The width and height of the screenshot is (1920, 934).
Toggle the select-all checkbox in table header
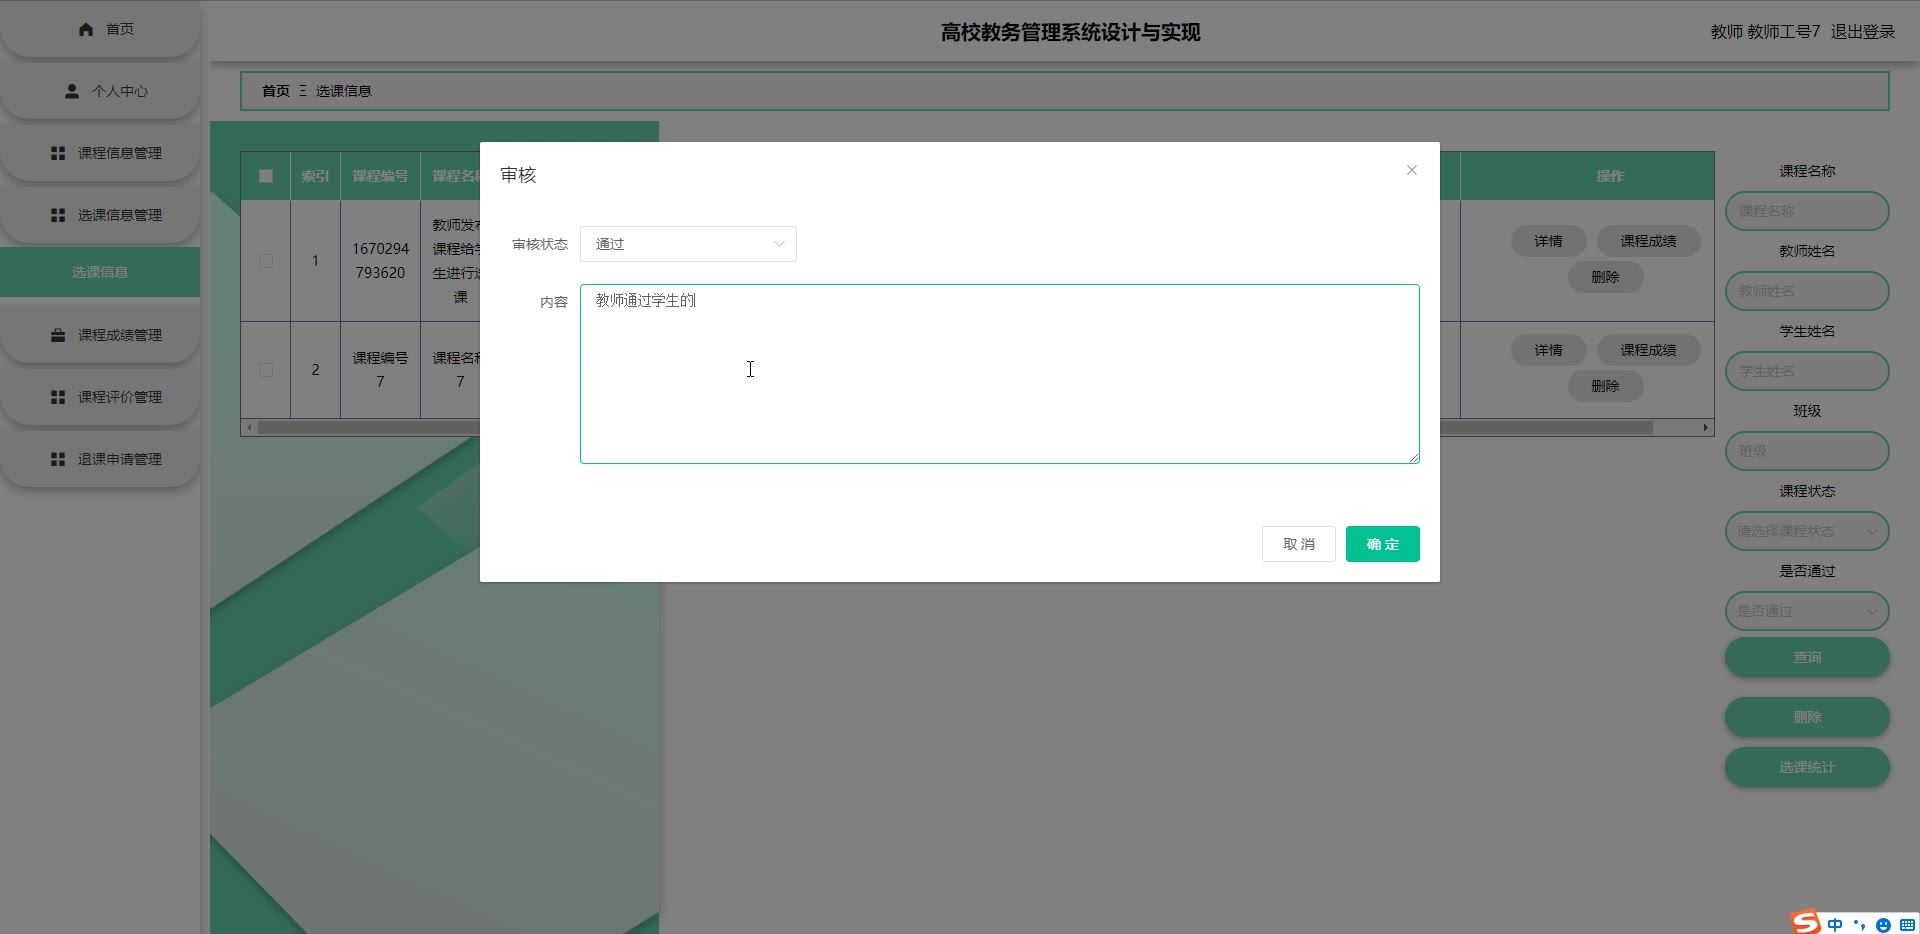coord(266,176)
